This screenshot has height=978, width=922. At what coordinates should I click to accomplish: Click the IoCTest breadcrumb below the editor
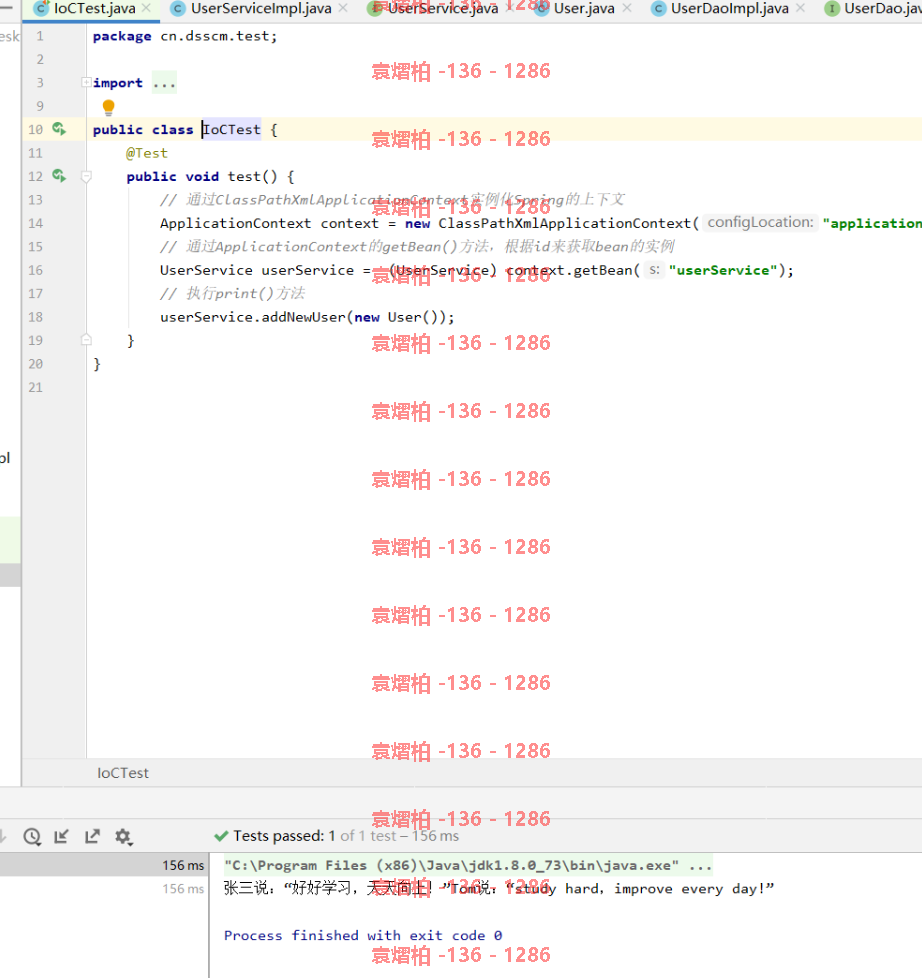click(123, 773)
